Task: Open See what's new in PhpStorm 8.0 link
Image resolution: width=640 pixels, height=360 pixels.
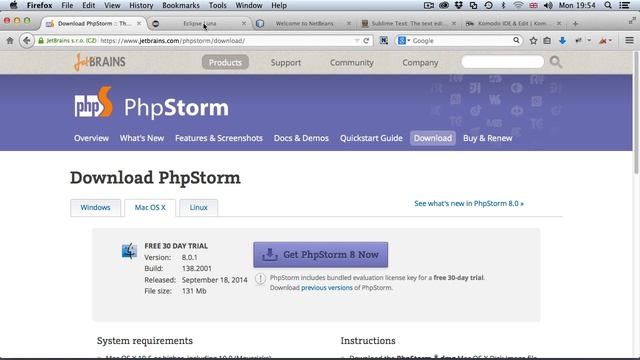Action: [469, 203]
